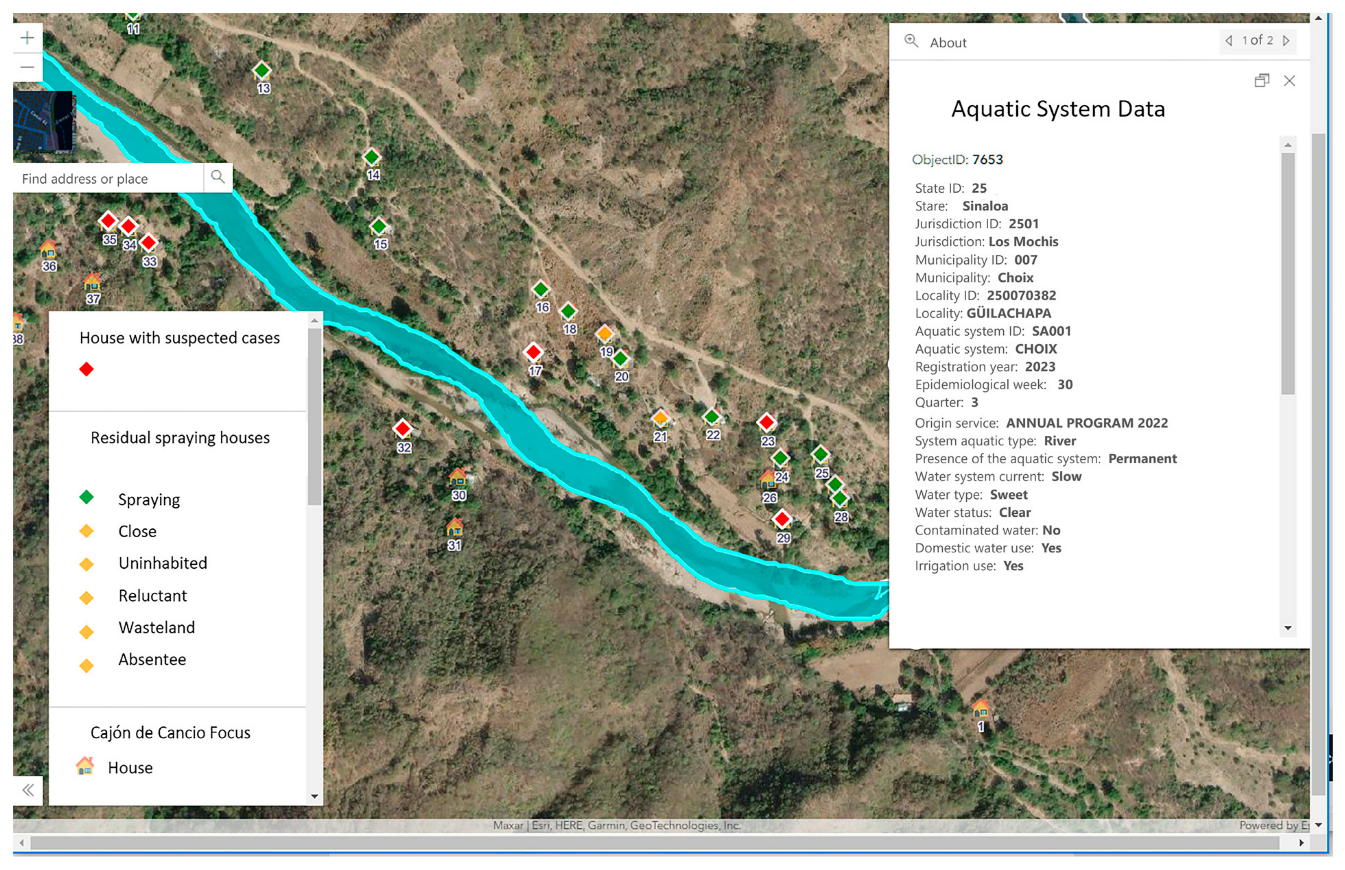This screenshot has height=870, width=1345.
Task: Dock the Aquatic System Data popup
Action: tap(1262, 81)
